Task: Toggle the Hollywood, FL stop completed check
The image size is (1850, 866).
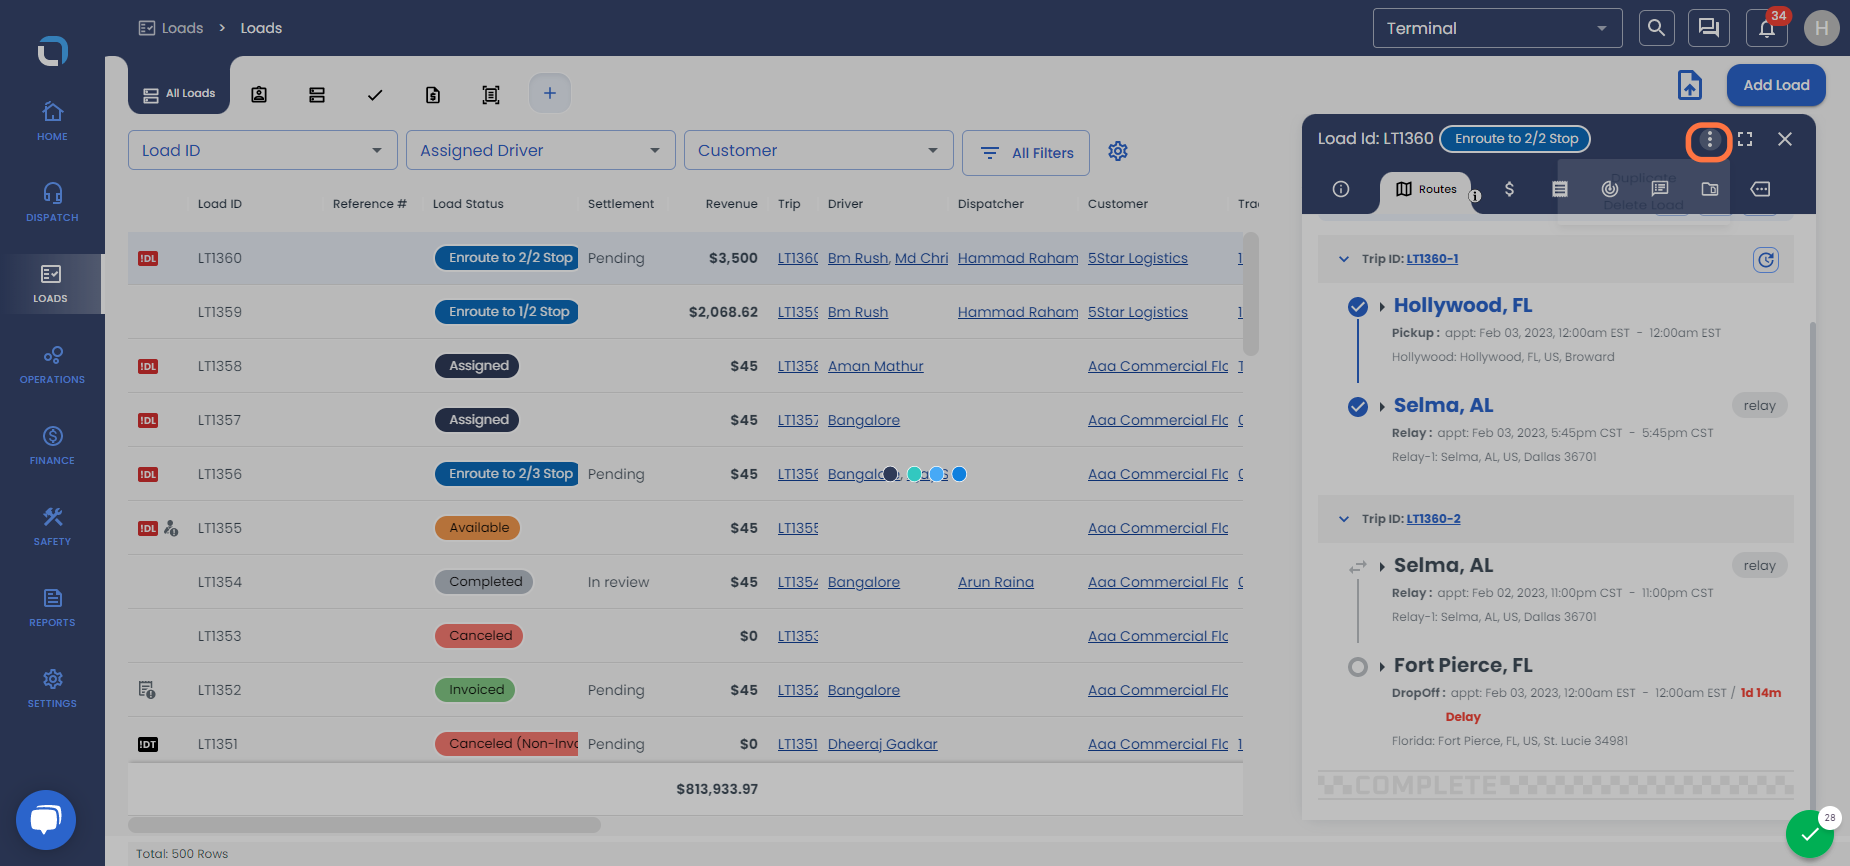Action: [1358, 307]
